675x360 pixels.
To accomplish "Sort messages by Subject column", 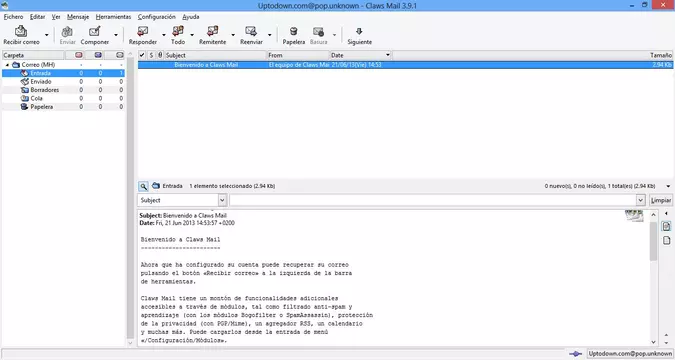I will (215, 55).
